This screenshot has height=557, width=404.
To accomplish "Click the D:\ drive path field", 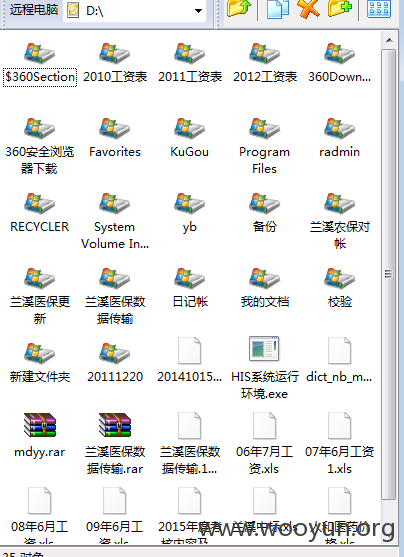I will coord(134,11).
